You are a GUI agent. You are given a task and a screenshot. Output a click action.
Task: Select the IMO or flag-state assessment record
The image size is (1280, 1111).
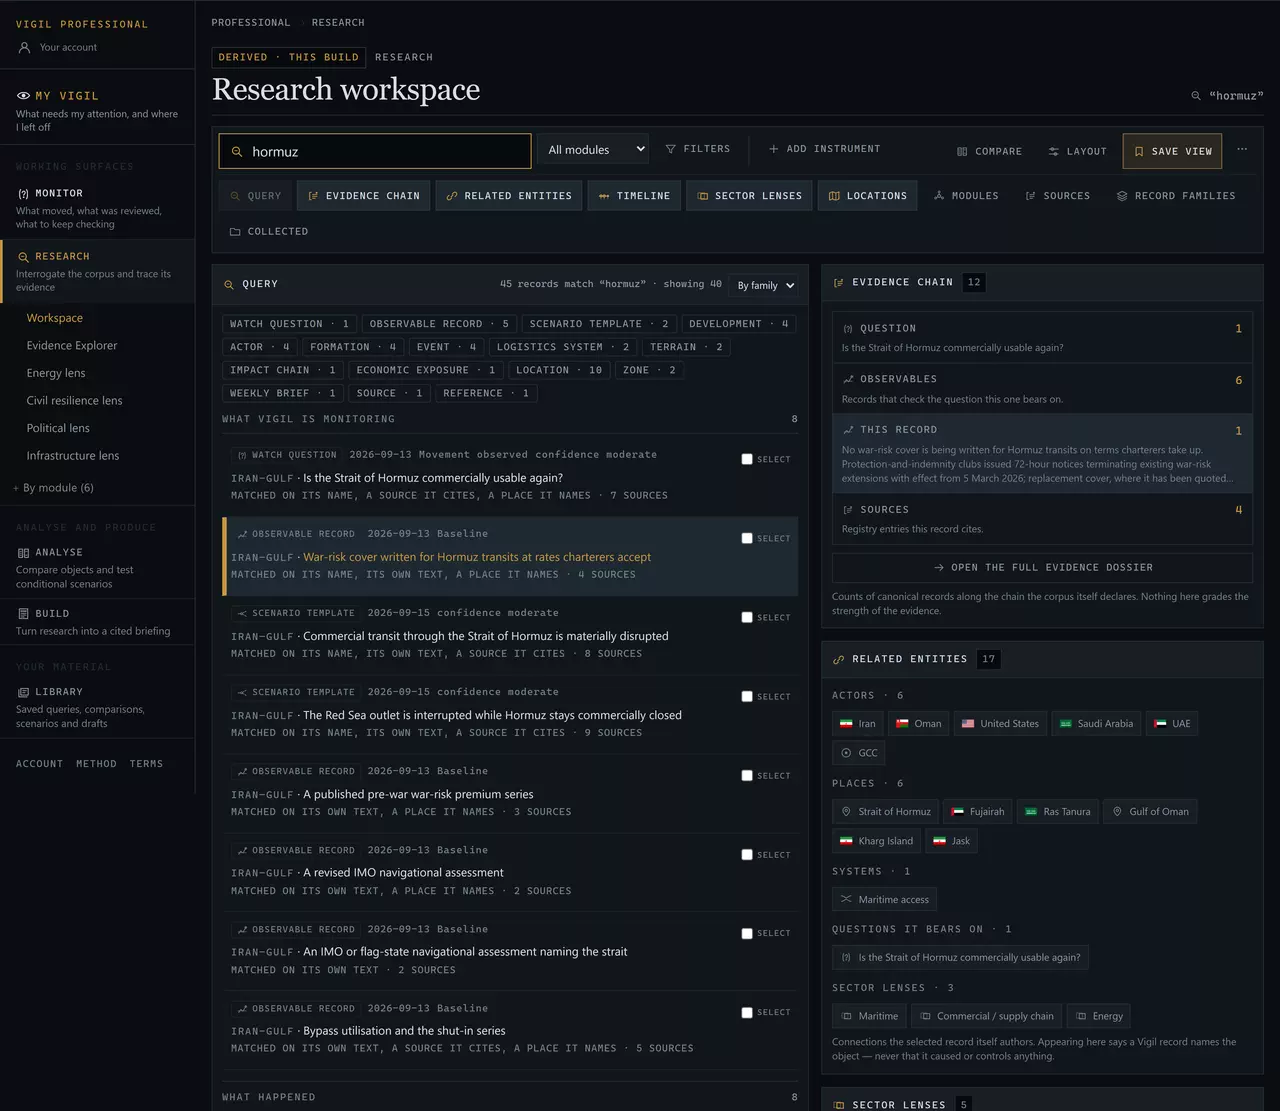747,933
